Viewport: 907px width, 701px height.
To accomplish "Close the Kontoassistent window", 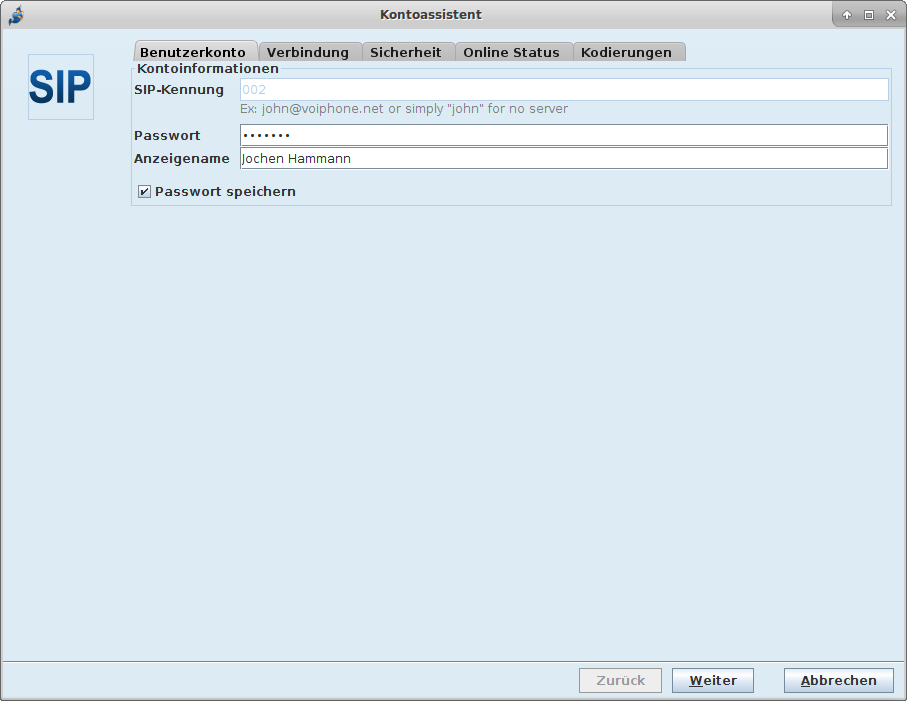I will point(890,15).
